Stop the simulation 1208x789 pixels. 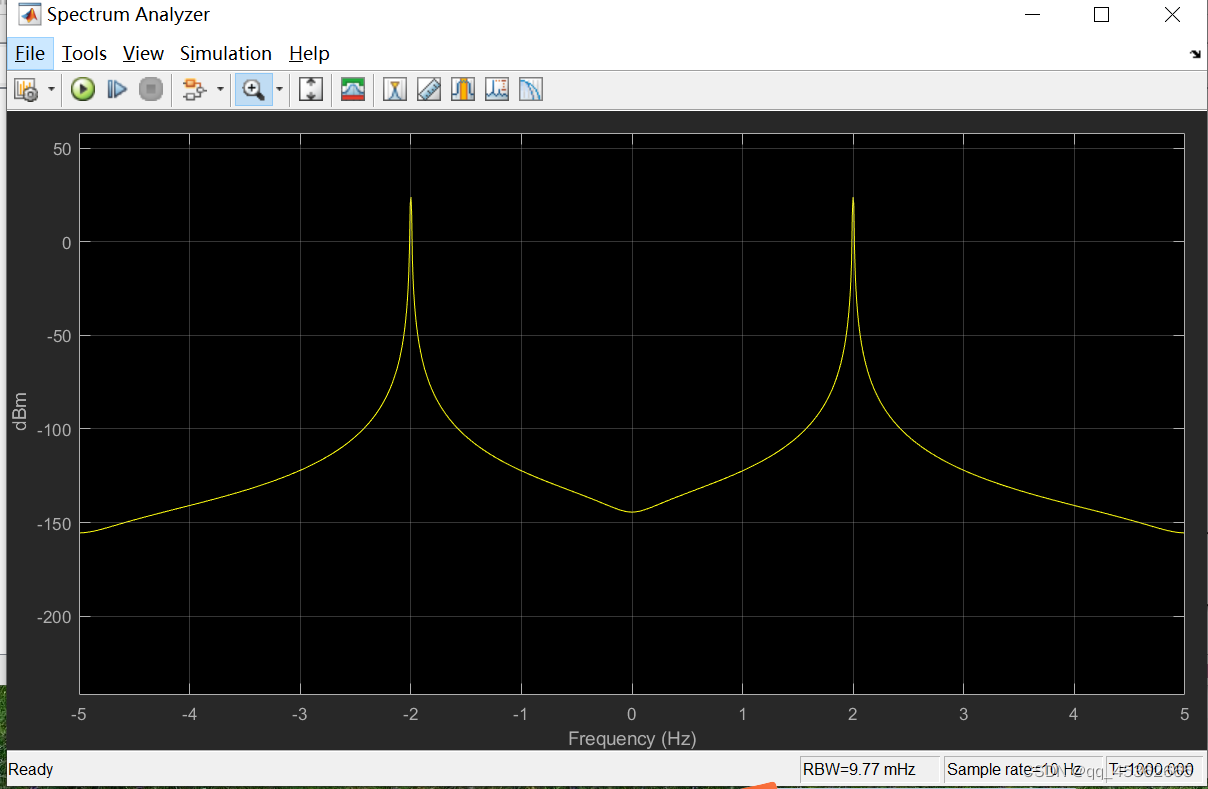[x=151, y=90]
